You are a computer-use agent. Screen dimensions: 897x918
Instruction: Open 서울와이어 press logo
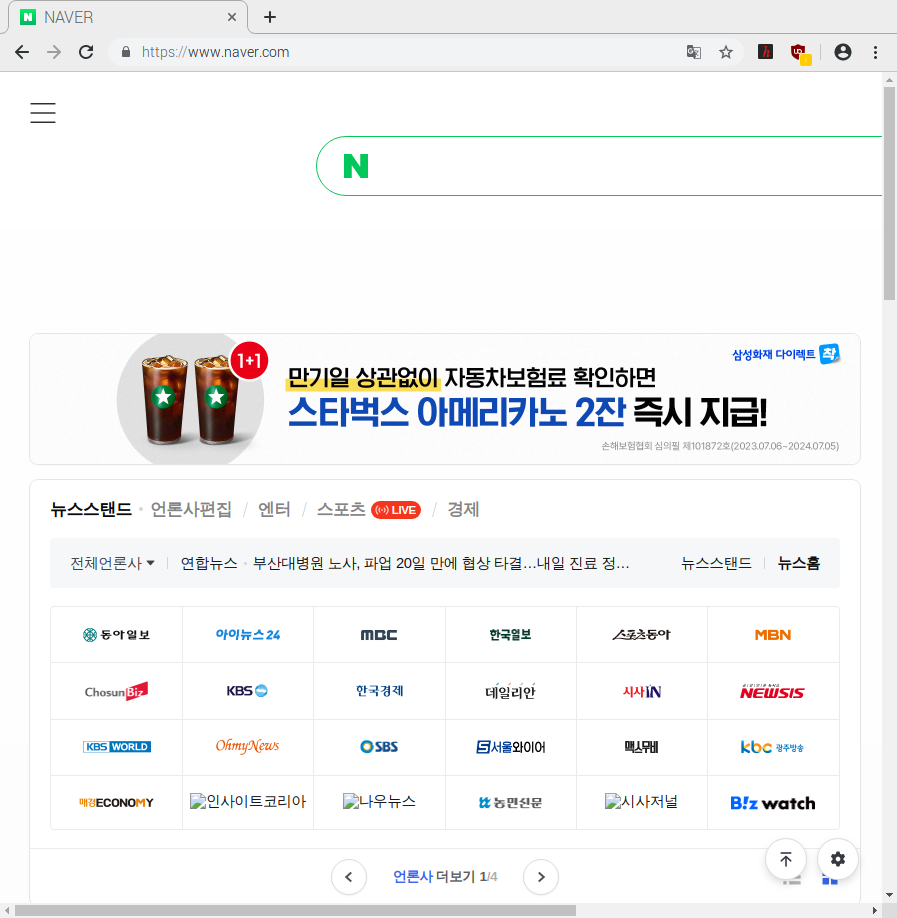511,747
